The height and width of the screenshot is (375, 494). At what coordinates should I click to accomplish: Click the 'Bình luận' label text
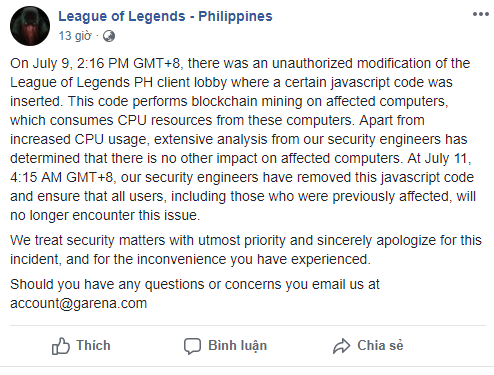tap(238, 346)
